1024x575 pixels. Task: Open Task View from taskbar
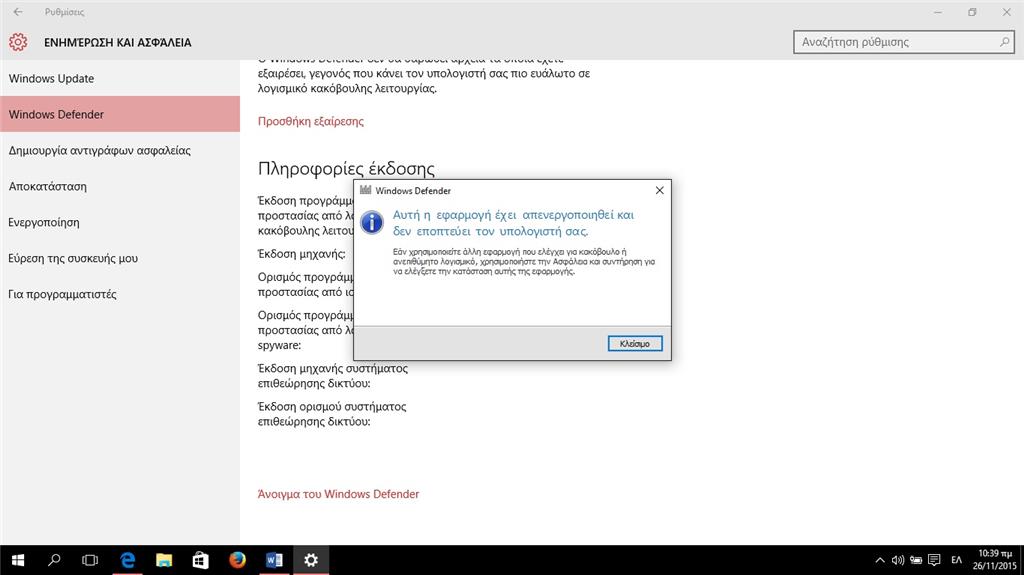click(x=90, y=560)
